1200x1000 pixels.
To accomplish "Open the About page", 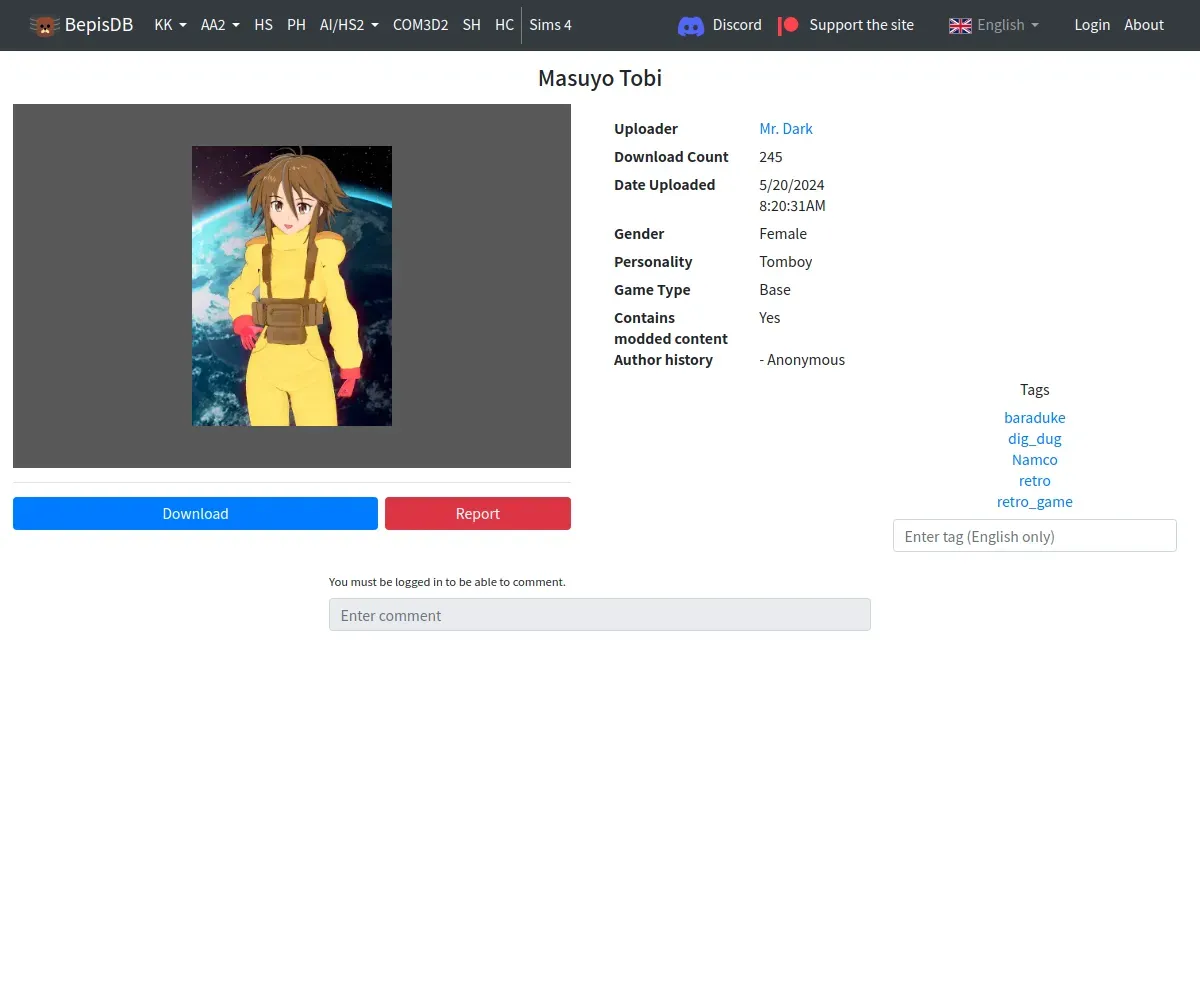I will pyautogui.click(x=1144, y=25).
